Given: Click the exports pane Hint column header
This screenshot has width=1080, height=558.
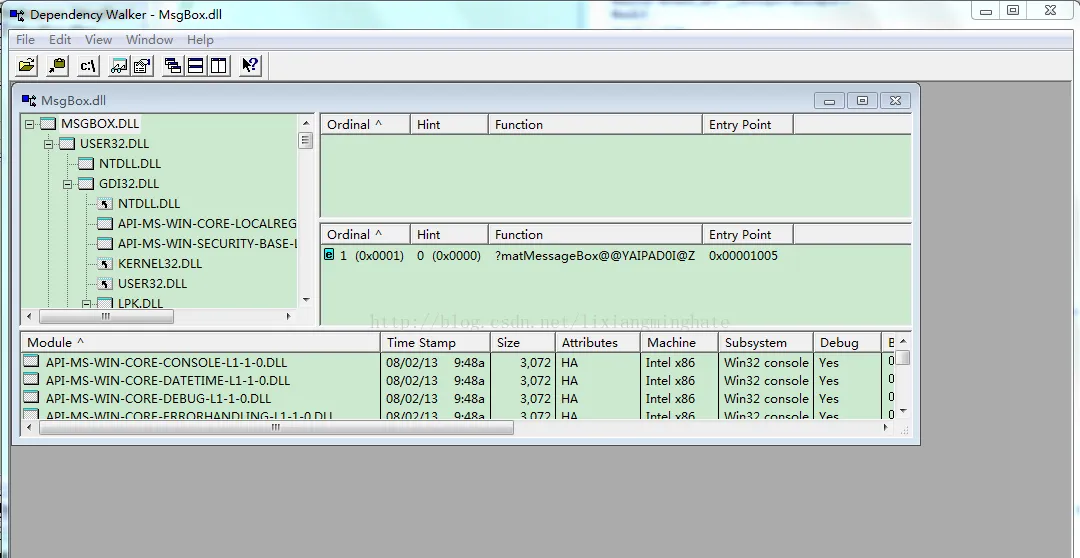Looking at the screenshot, I should pyautogui.click(x=449, y=235).
